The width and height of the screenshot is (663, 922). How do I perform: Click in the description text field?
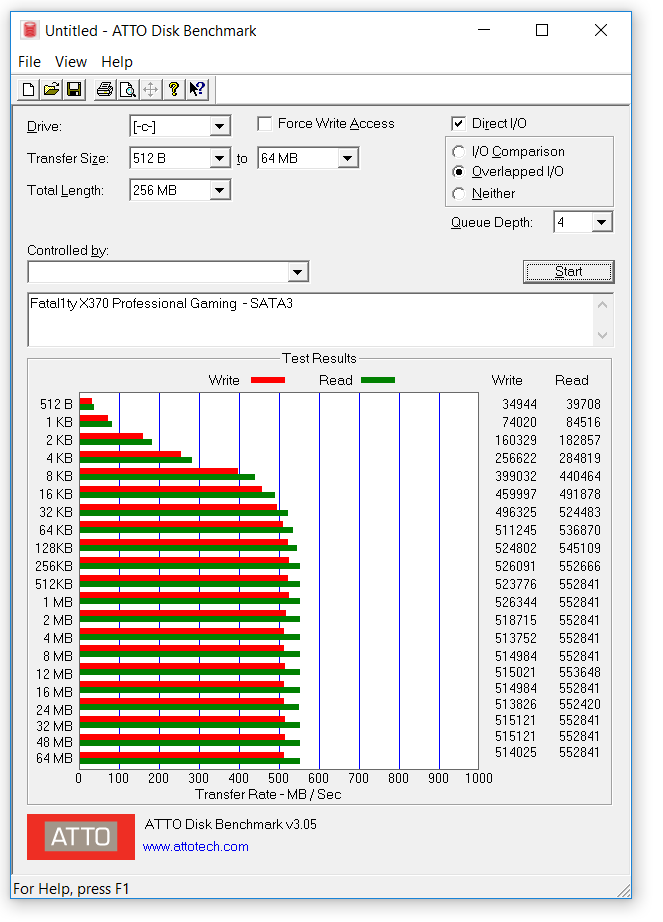pos(312,320)
